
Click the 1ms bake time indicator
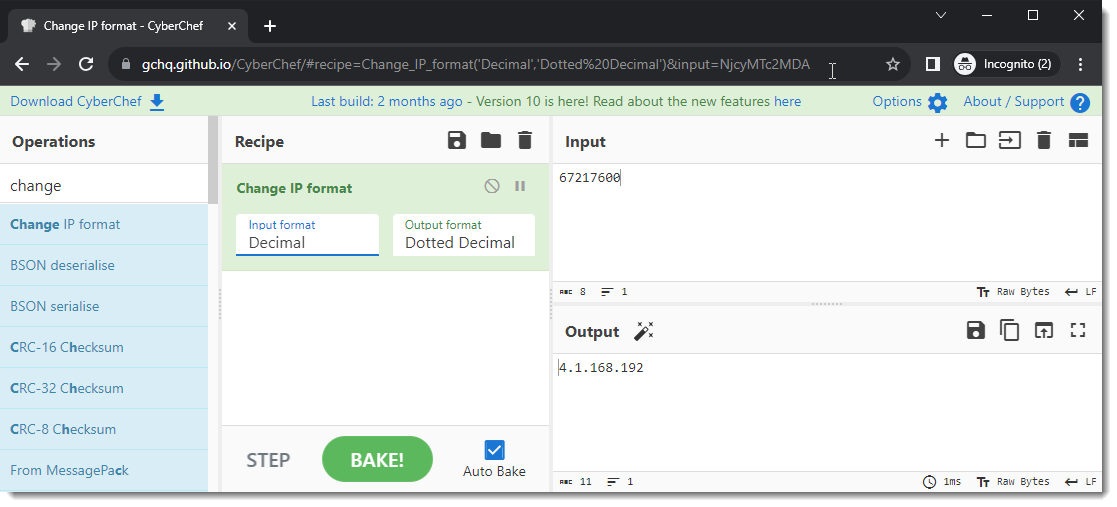(x=942, y=481)
